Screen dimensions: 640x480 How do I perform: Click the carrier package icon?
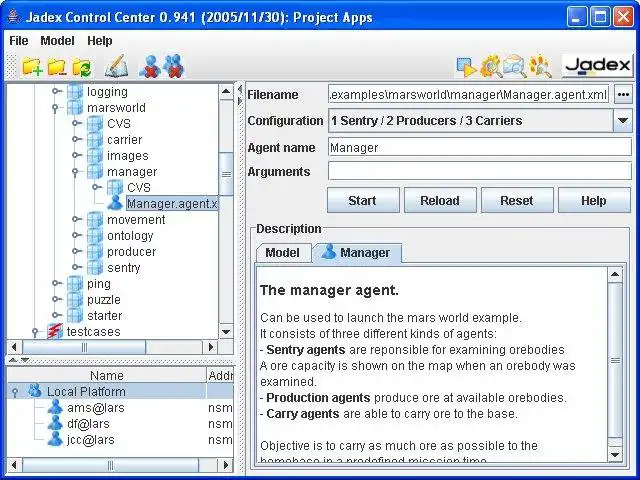(x=95, y=139)
